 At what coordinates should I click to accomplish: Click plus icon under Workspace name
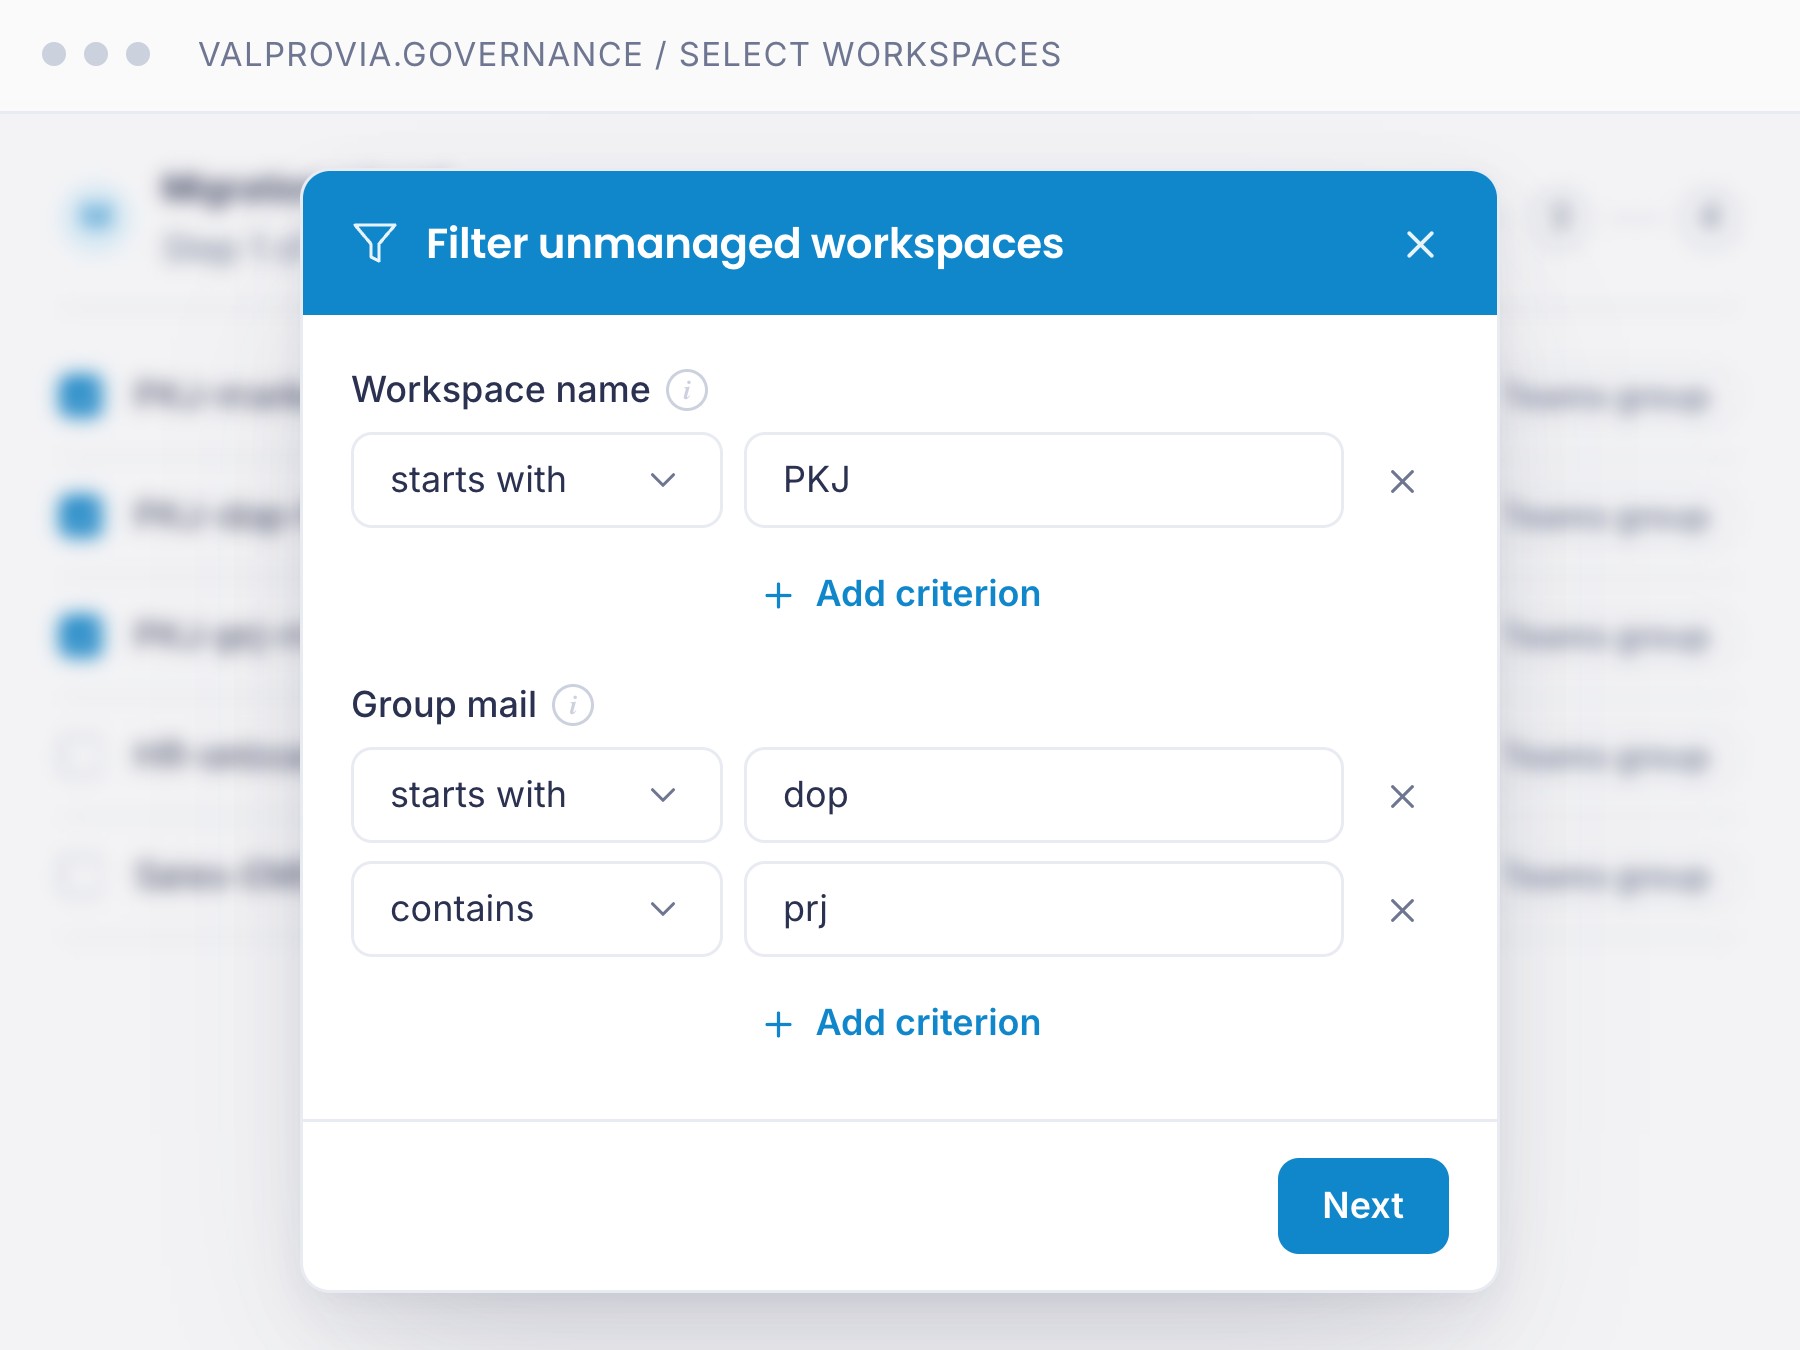pos(778,596)
